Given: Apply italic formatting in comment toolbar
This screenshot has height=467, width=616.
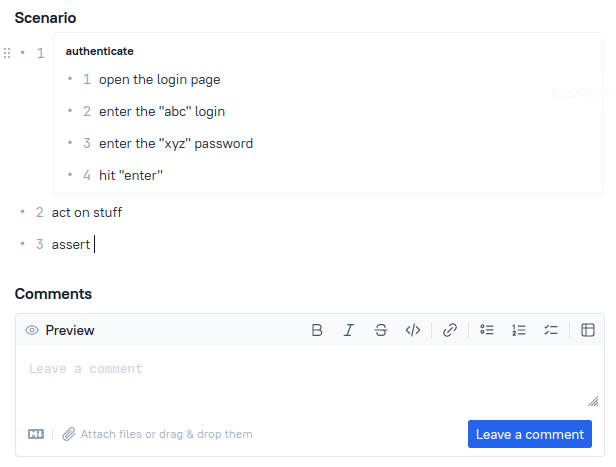Looking at the screenshot, I should click(349, 330).
